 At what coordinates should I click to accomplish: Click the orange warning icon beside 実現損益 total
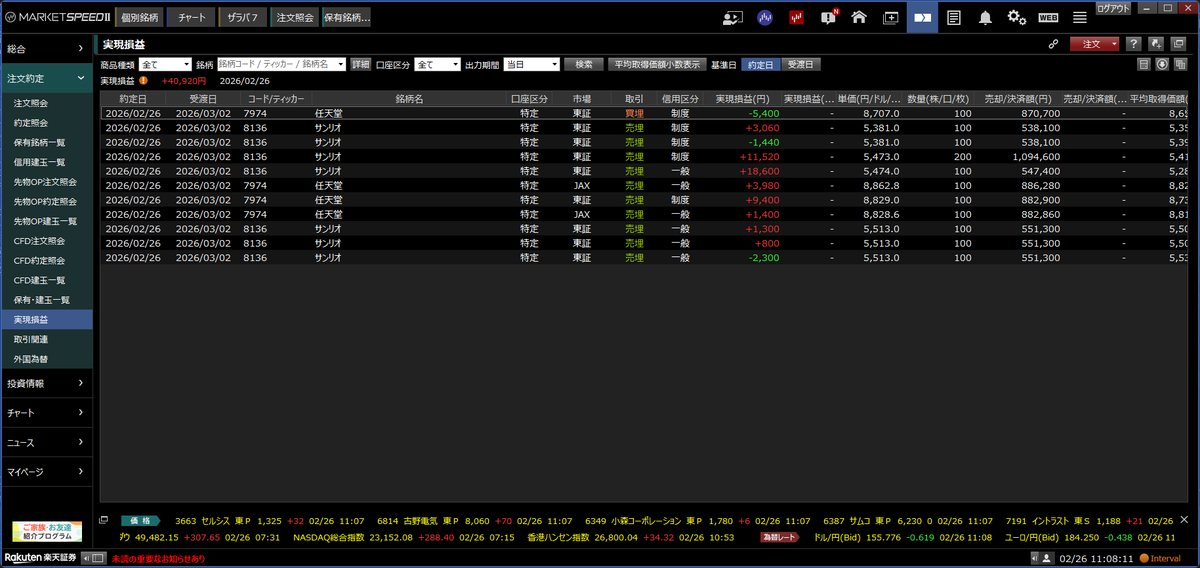144,81
